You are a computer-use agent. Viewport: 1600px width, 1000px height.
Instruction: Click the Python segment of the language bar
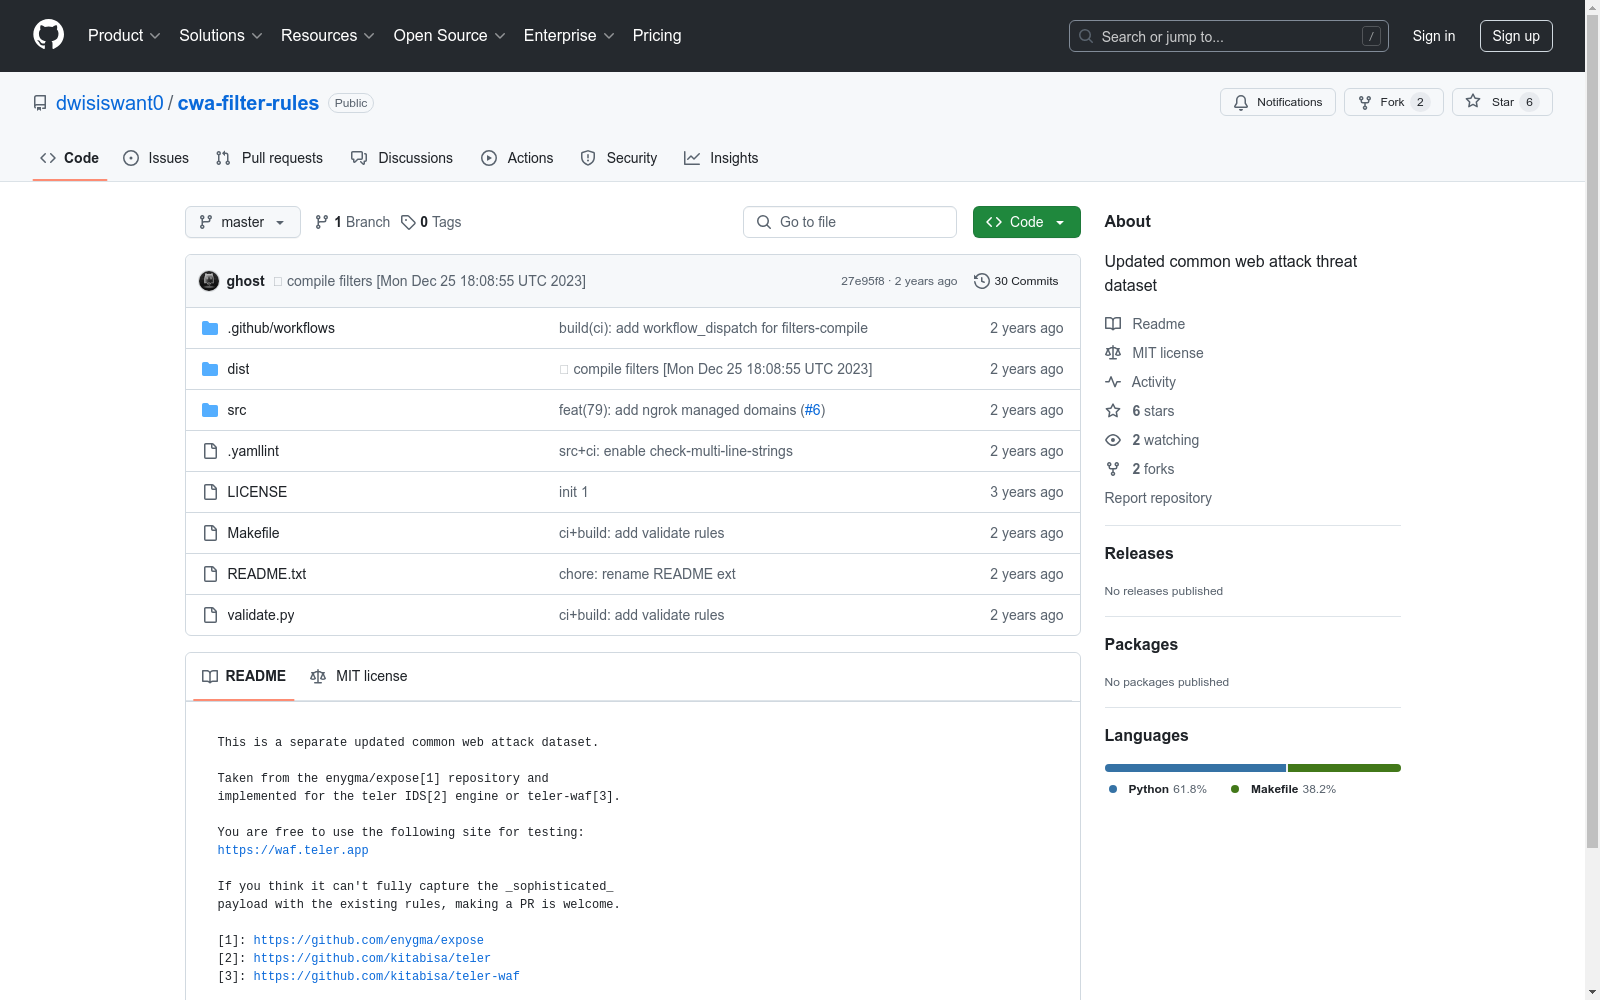[x=1195, y=768]
